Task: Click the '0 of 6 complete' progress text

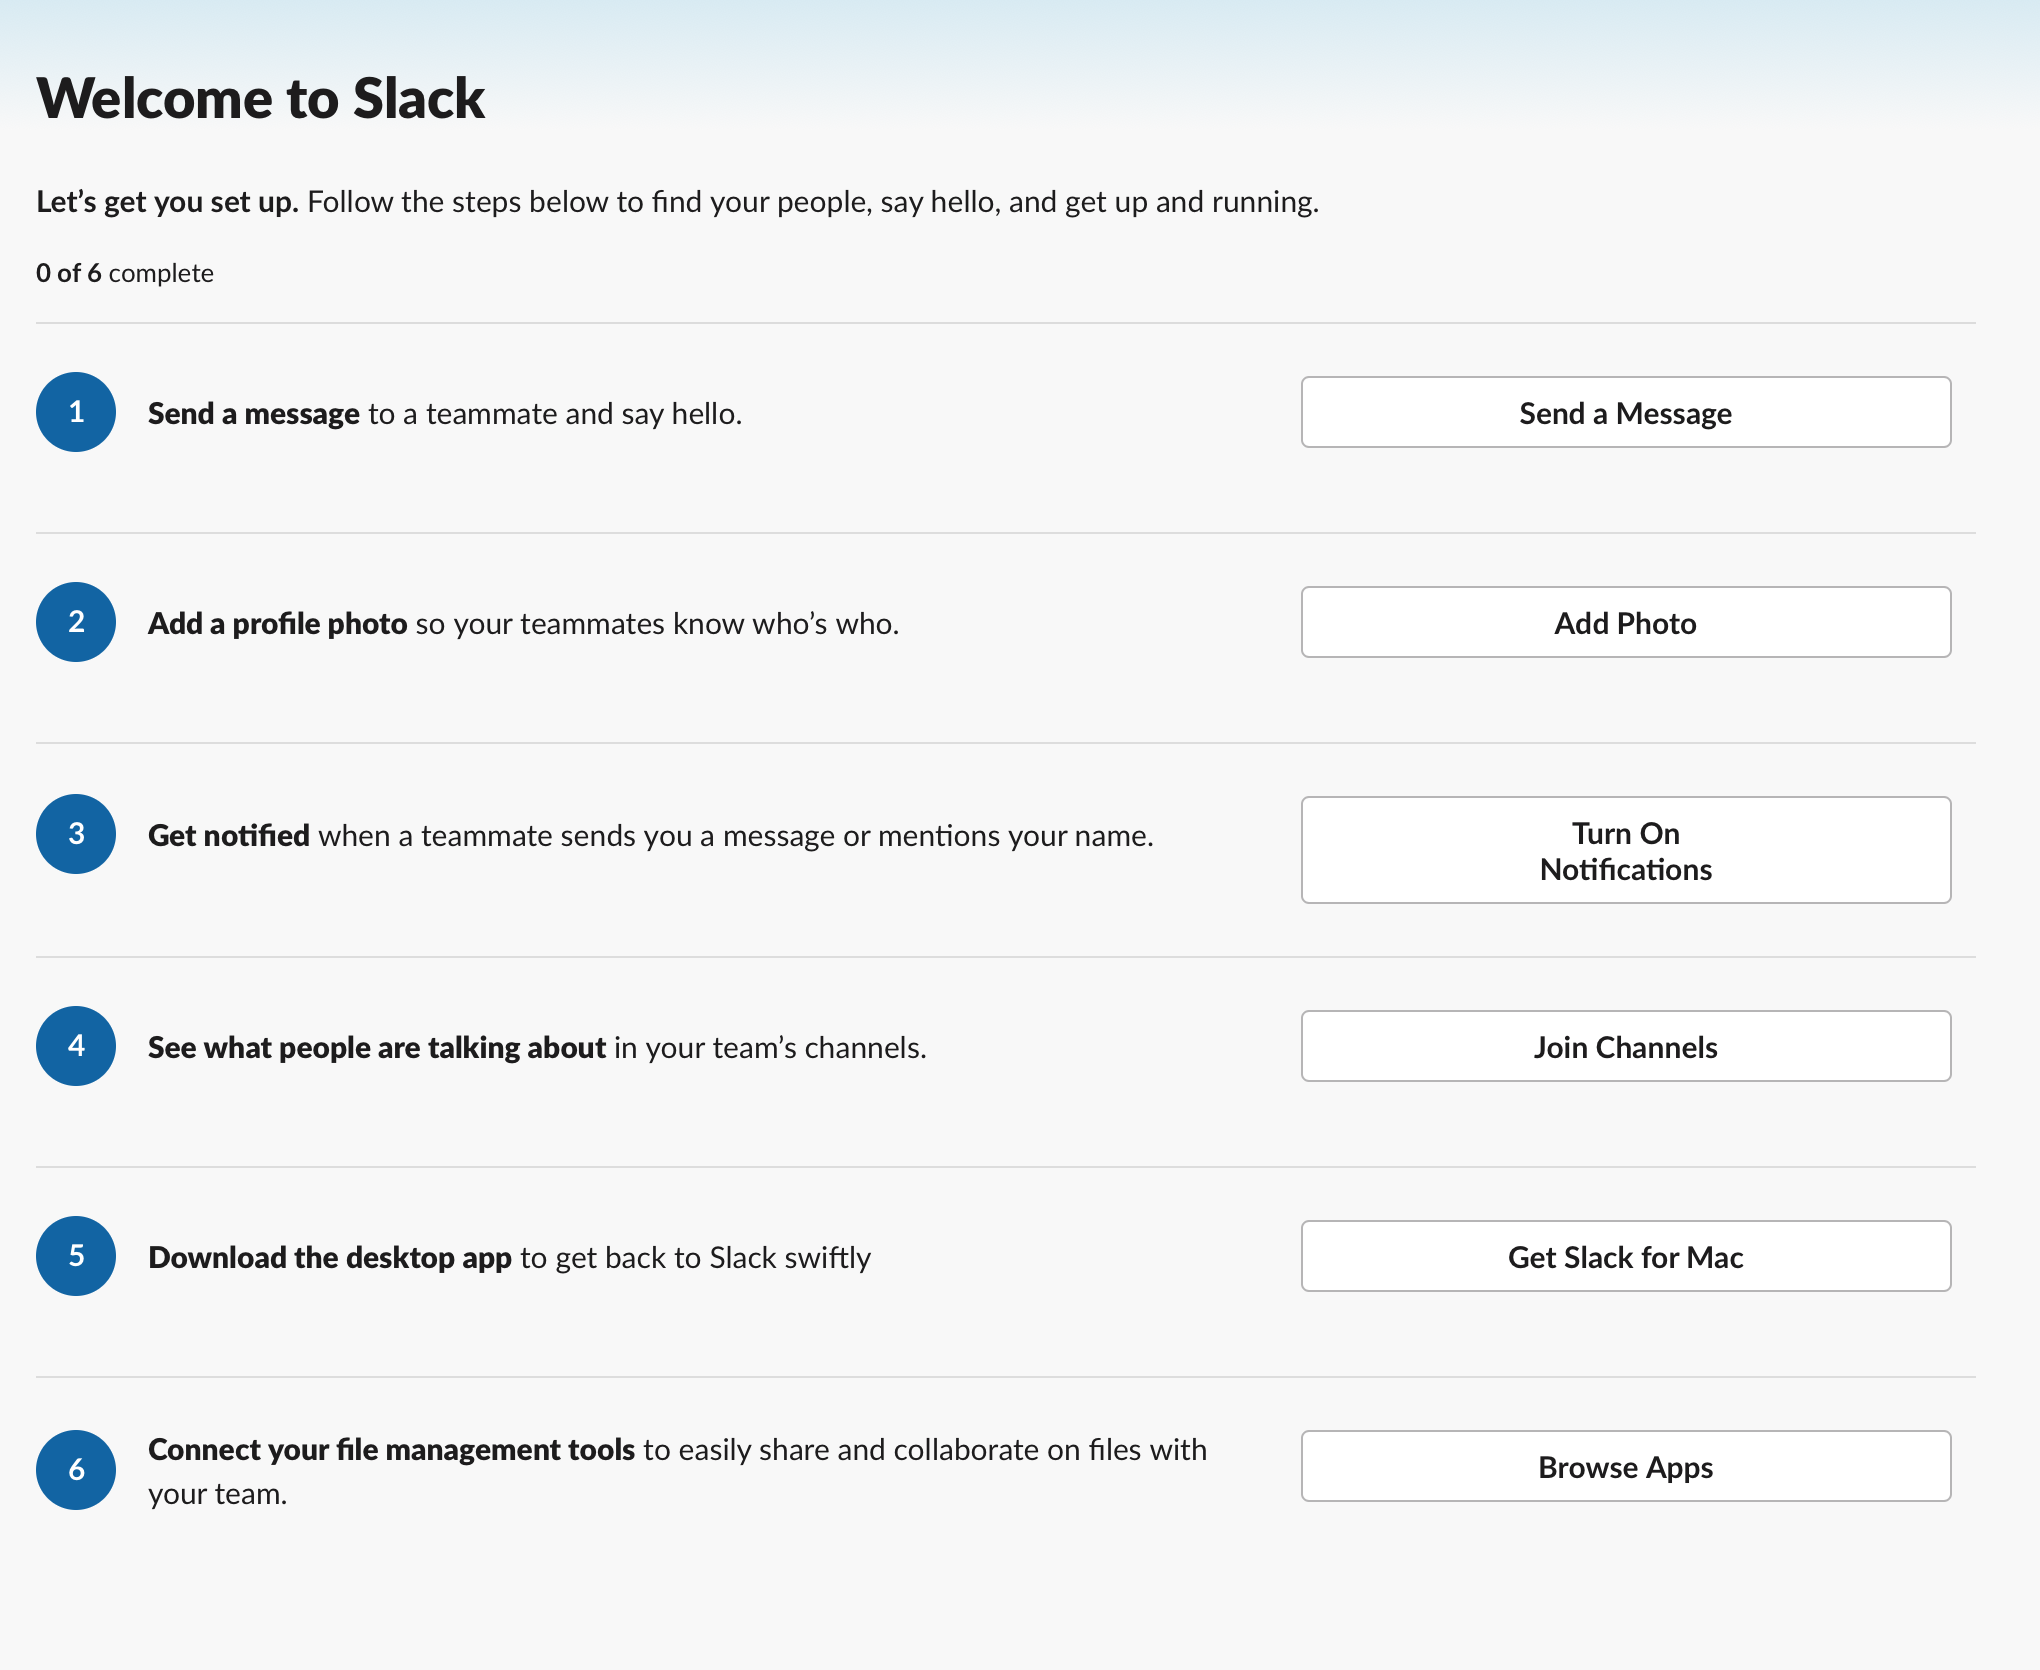Action: (x=125, y=273)
